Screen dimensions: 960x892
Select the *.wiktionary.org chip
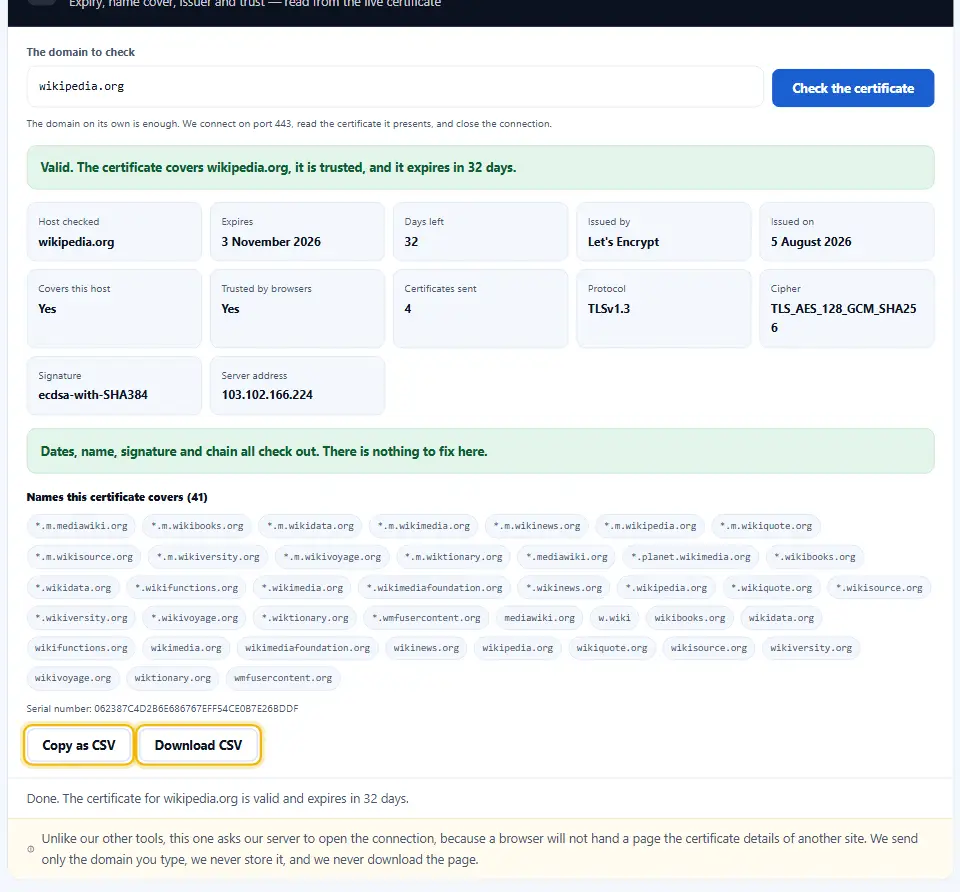[x=305, y=618]
